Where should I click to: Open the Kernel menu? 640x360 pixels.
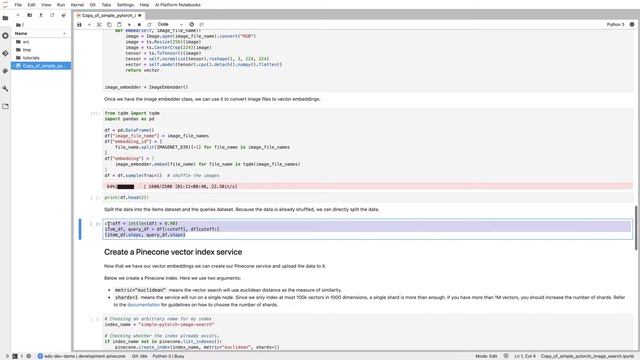pos(77,5)
